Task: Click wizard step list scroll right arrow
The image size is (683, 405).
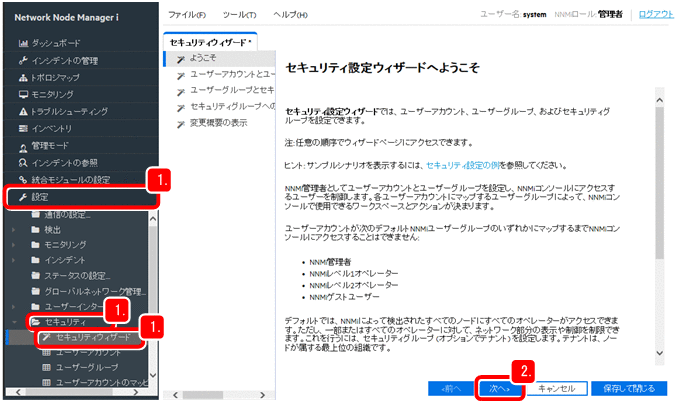Action: 262,395
